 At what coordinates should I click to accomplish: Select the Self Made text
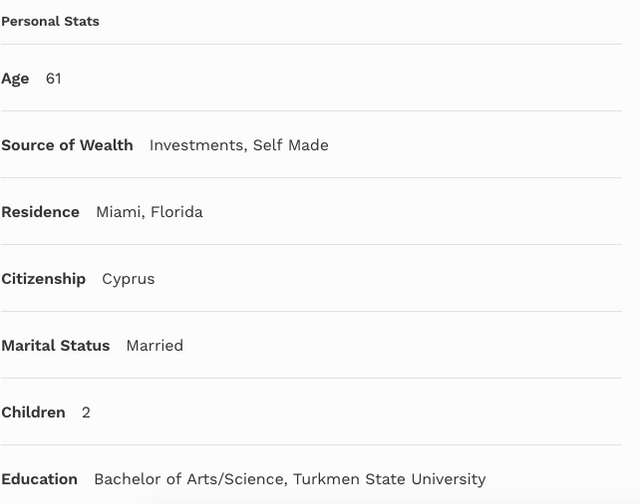click(290, 145)
